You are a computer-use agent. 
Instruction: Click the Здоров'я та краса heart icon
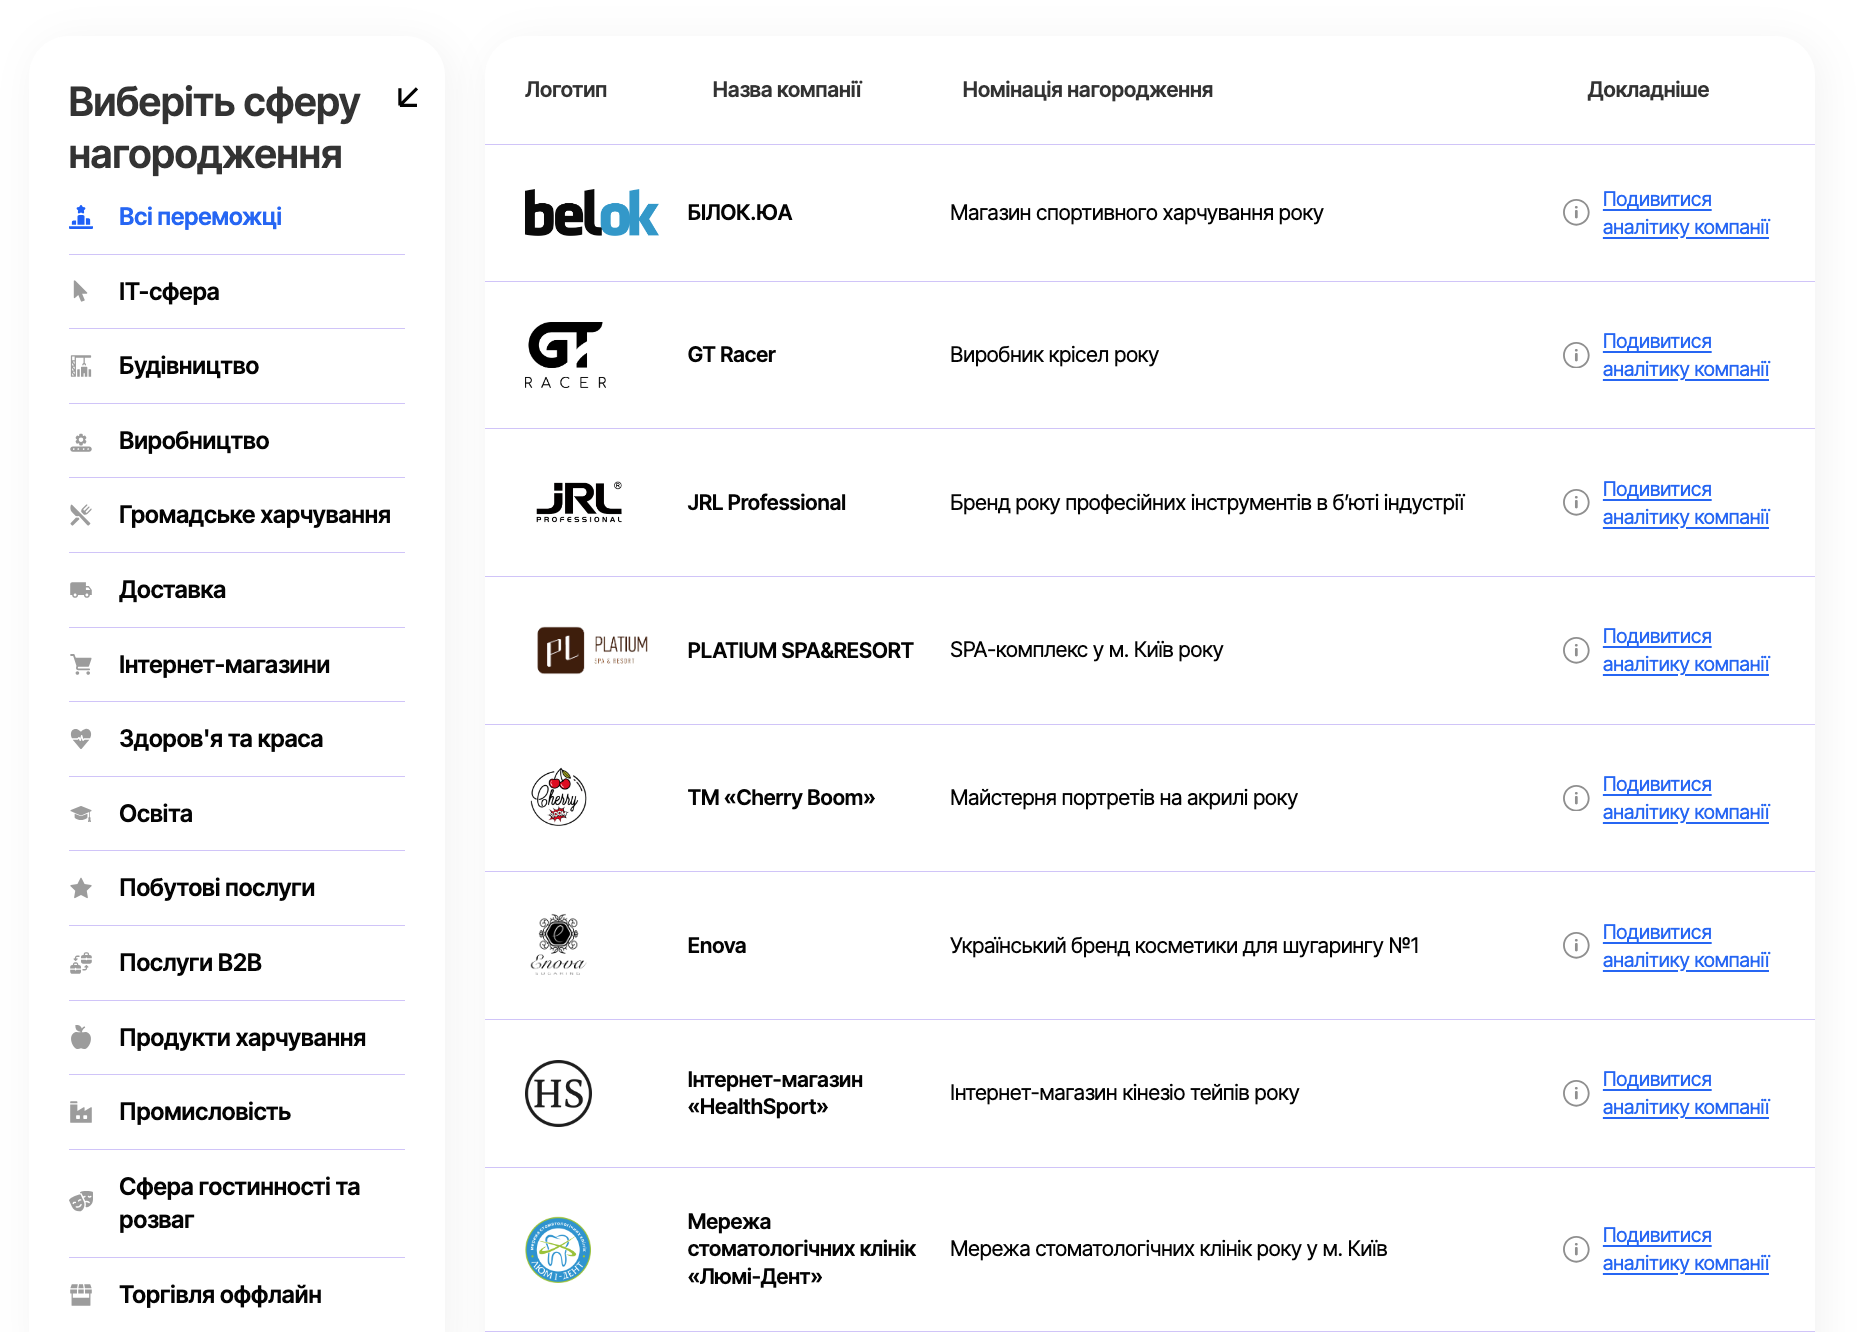click(x=81, y=739)
